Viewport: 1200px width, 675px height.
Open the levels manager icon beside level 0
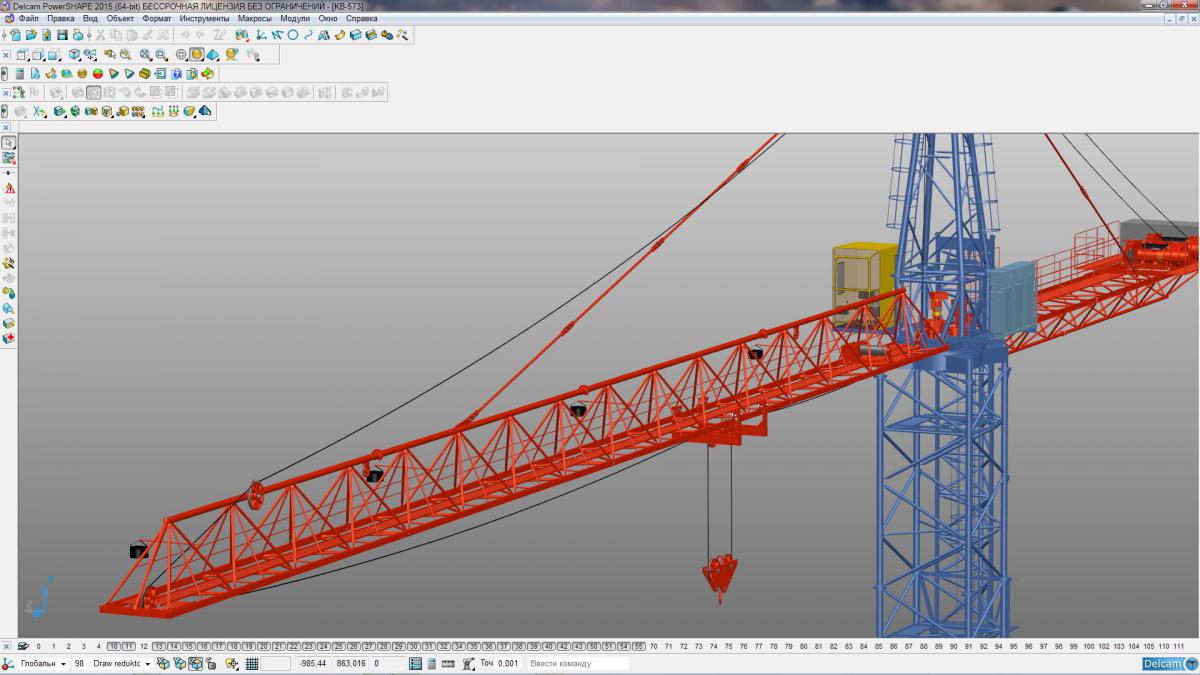pos(22,646)
